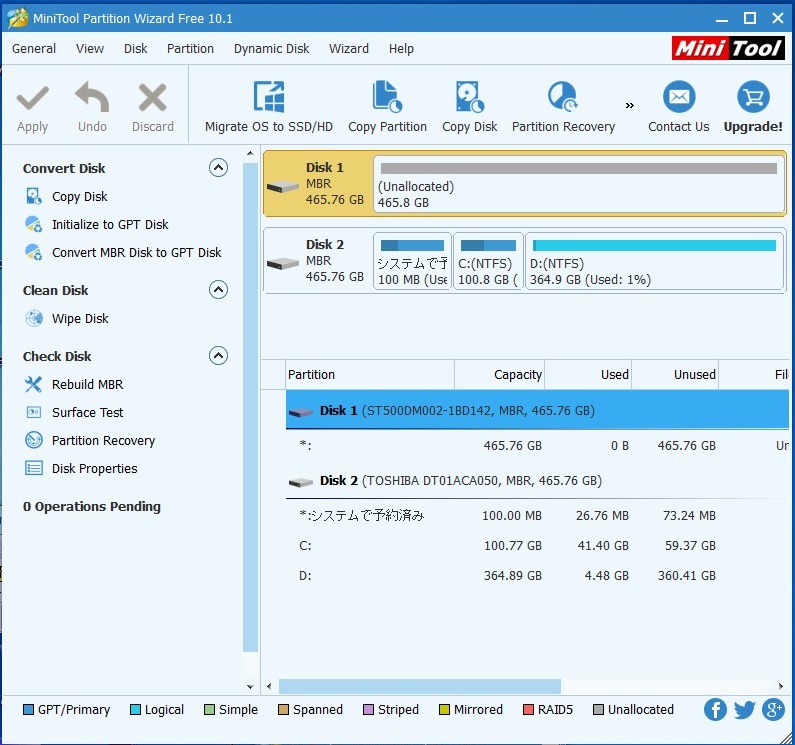Screen dimensions: 795x745
Task: Open the Copy Partition tool
Action: (x=387, y=107)
